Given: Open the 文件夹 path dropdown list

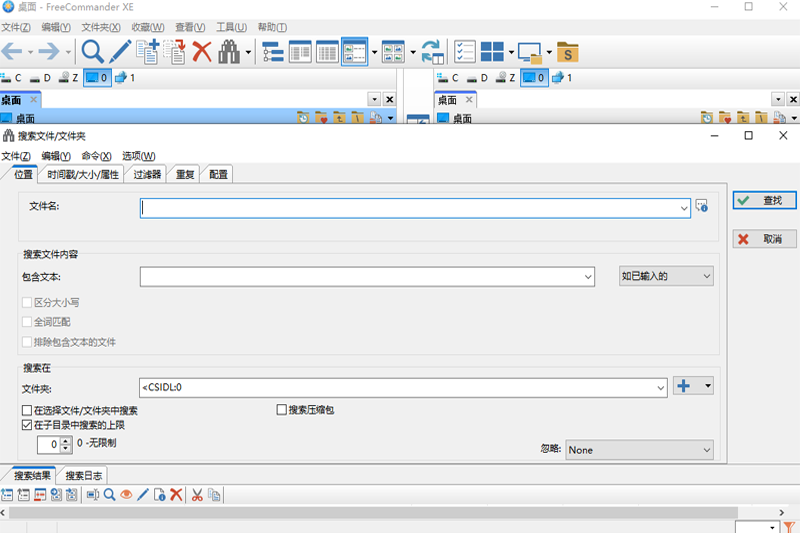Looking at the screenshot, I should pos(659,387).
